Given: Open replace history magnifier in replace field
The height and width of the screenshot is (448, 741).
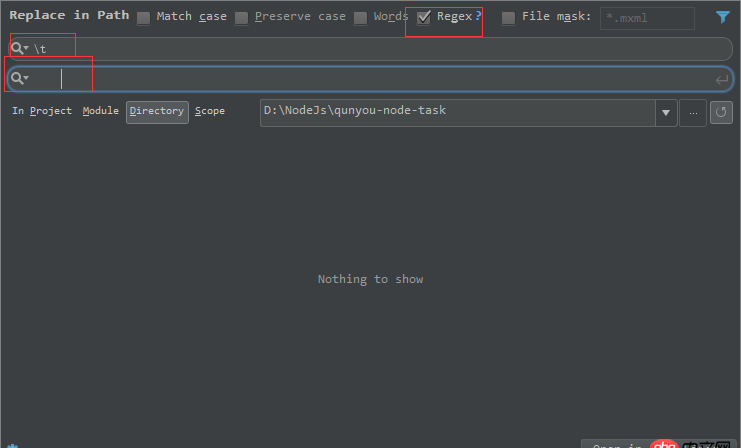Looking at the screenshot, I should pos(19,78).
